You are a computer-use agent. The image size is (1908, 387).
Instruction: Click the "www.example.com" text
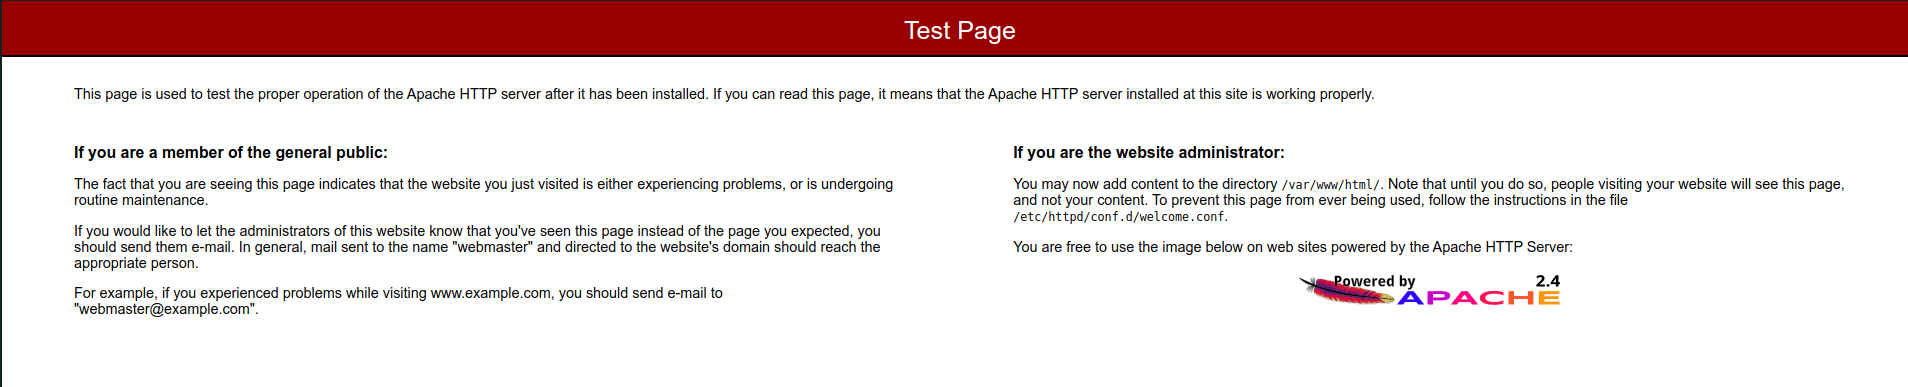491,293
